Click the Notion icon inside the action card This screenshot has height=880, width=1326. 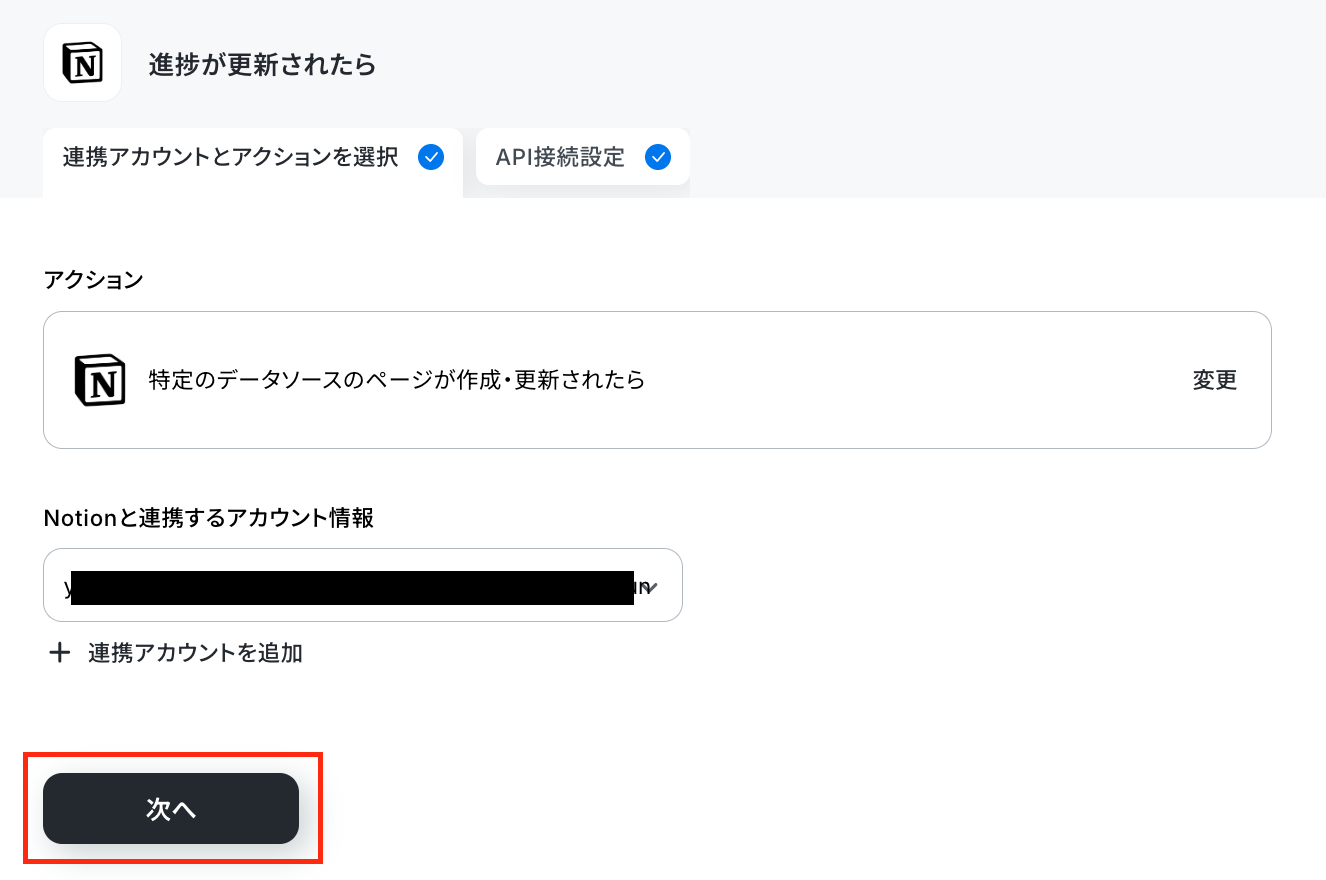tap(100, 380)
